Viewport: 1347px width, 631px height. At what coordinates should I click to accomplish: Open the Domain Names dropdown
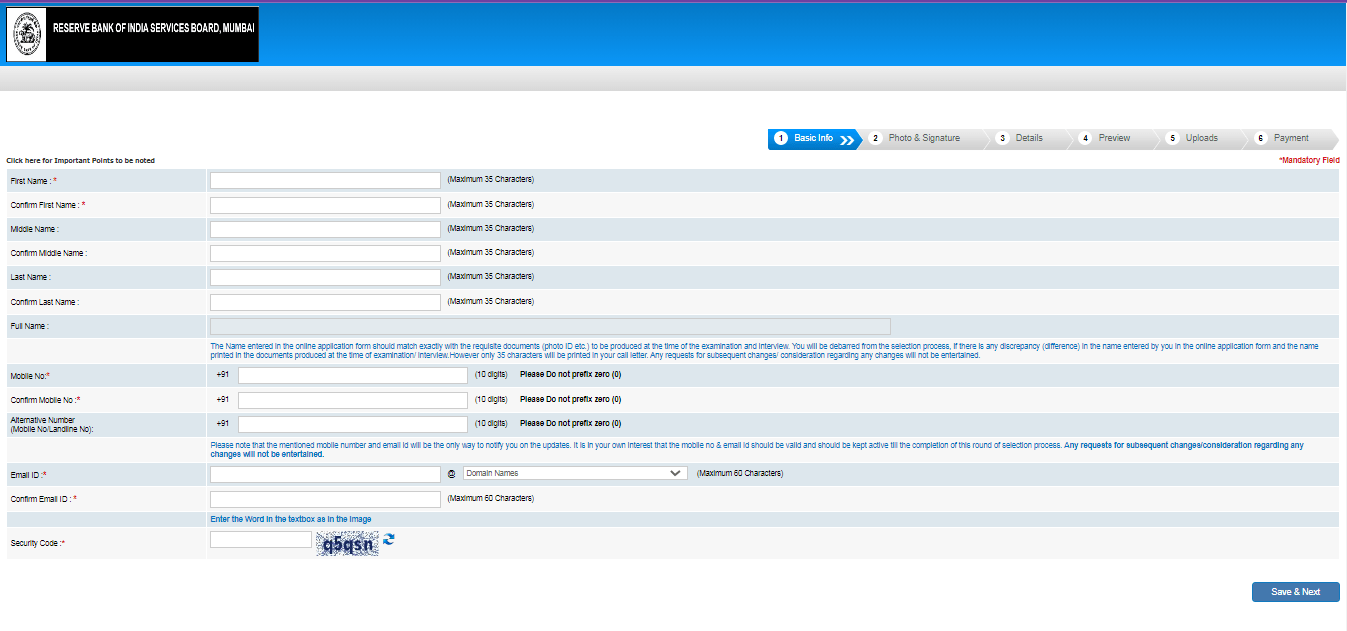click(574, 473)
